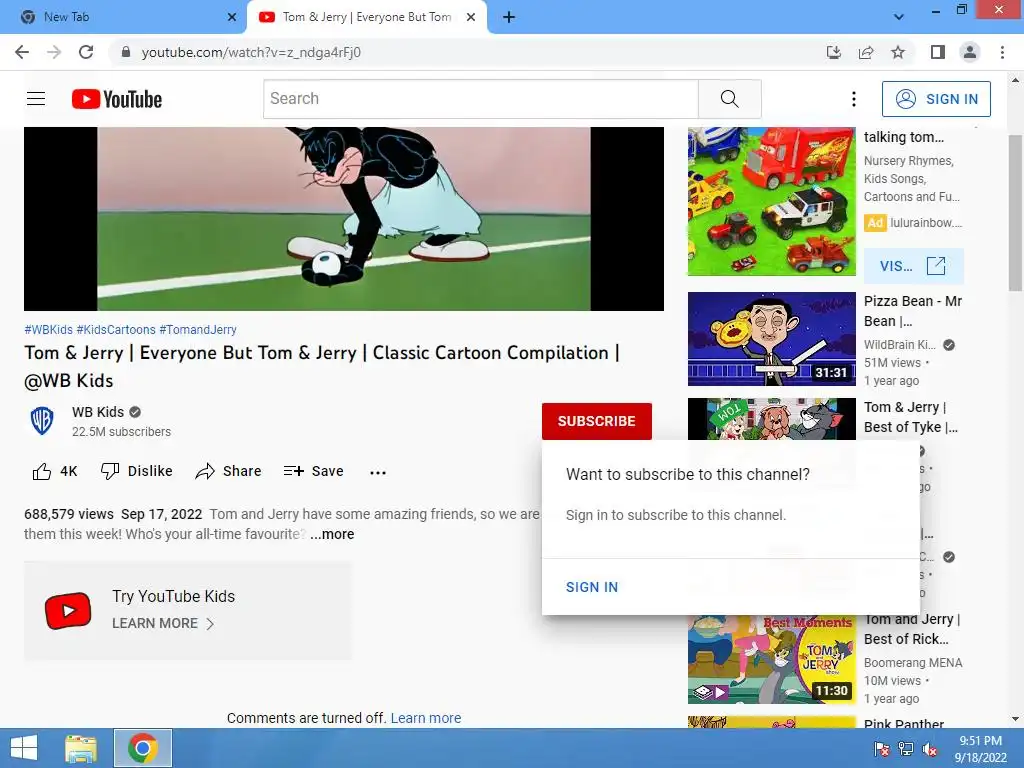Go forward with the browser forward arrow
Image resolution: width=1024 pixels, height=768 pixels.
click(54, 52)
